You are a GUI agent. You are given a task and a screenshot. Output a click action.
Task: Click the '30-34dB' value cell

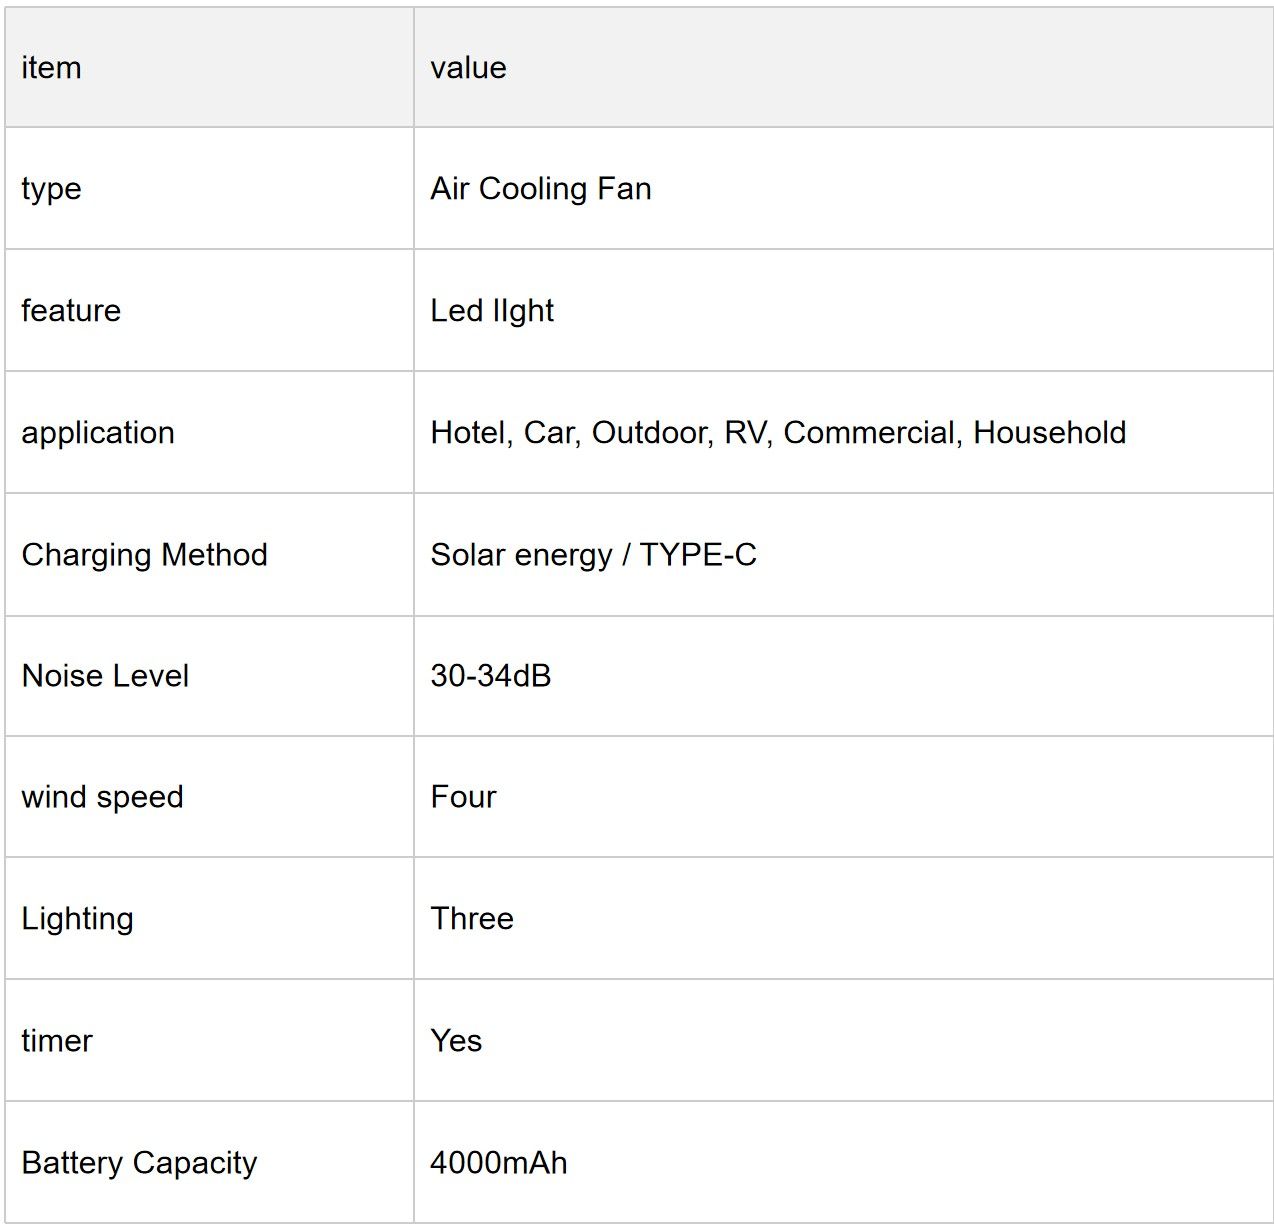point(844,676)
